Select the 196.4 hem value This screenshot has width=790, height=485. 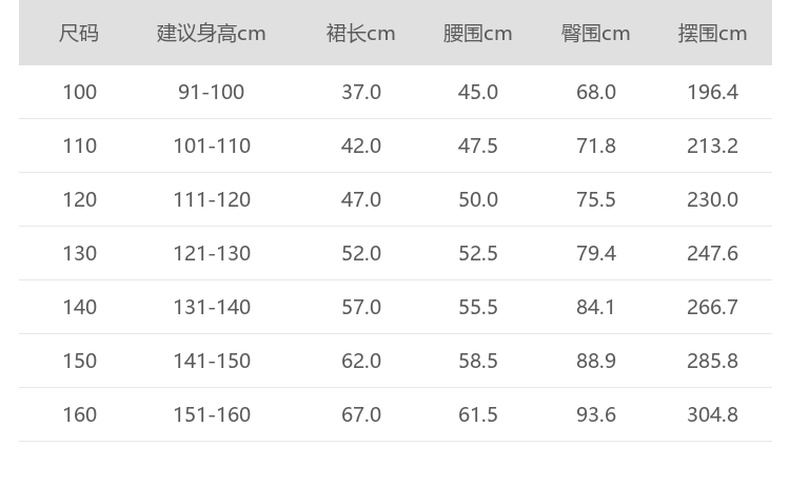pos(712,92)
